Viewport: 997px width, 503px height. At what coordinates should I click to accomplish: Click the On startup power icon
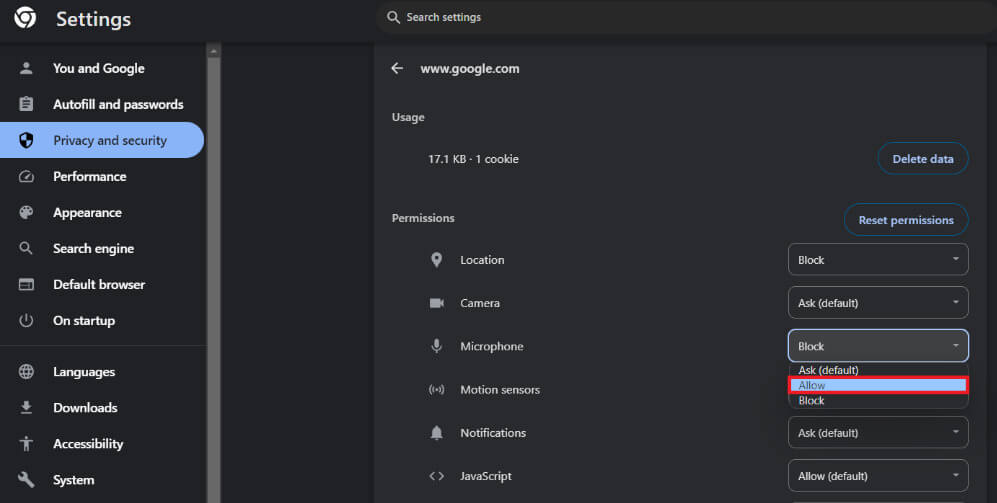pos(26,320)
